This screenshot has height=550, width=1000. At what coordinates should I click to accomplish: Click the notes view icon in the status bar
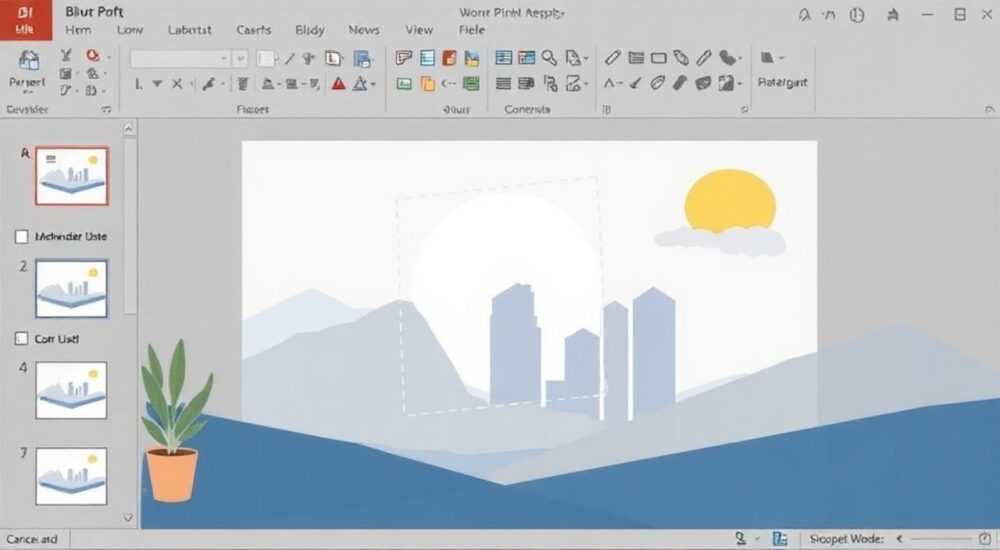[x=779, y=539]
